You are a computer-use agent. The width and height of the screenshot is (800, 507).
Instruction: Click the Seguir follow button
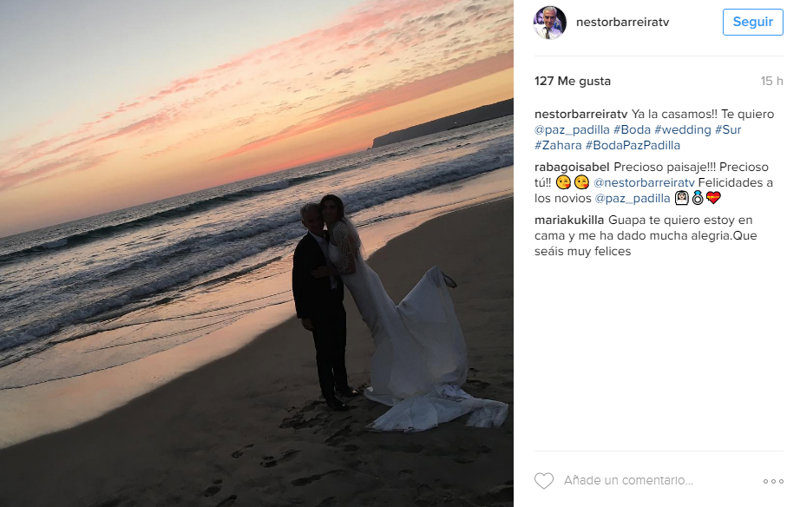[753, 22]
